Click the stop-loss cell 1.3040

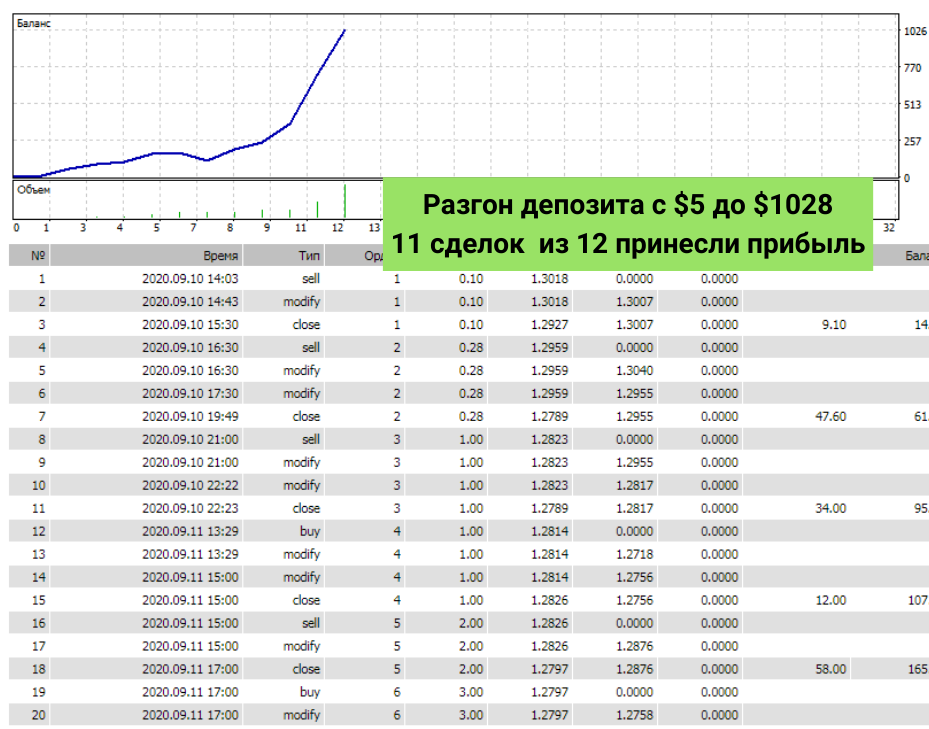(635, 370)
